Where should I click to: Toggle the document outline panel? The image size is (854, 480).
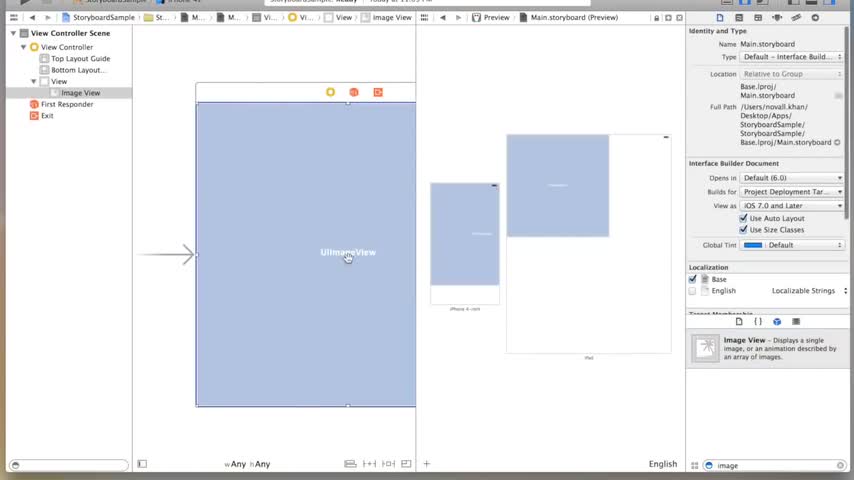coord(142,464)
